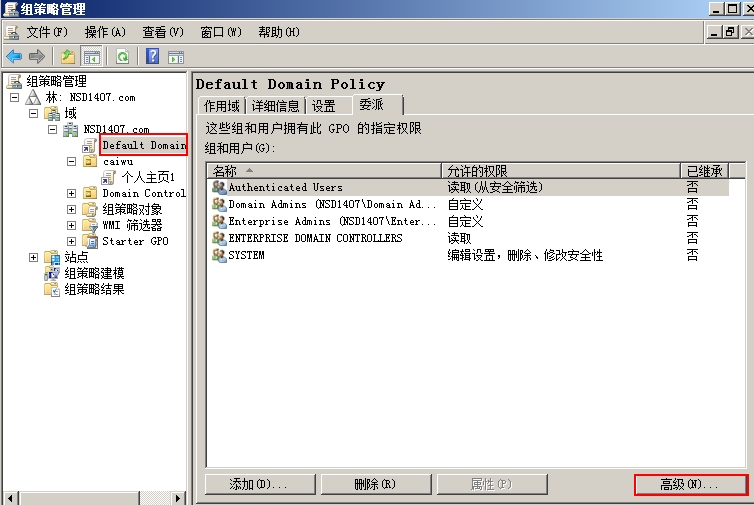754x505 pixels.
Task: Open help via the question mark icon
Action: coord(152,57)
